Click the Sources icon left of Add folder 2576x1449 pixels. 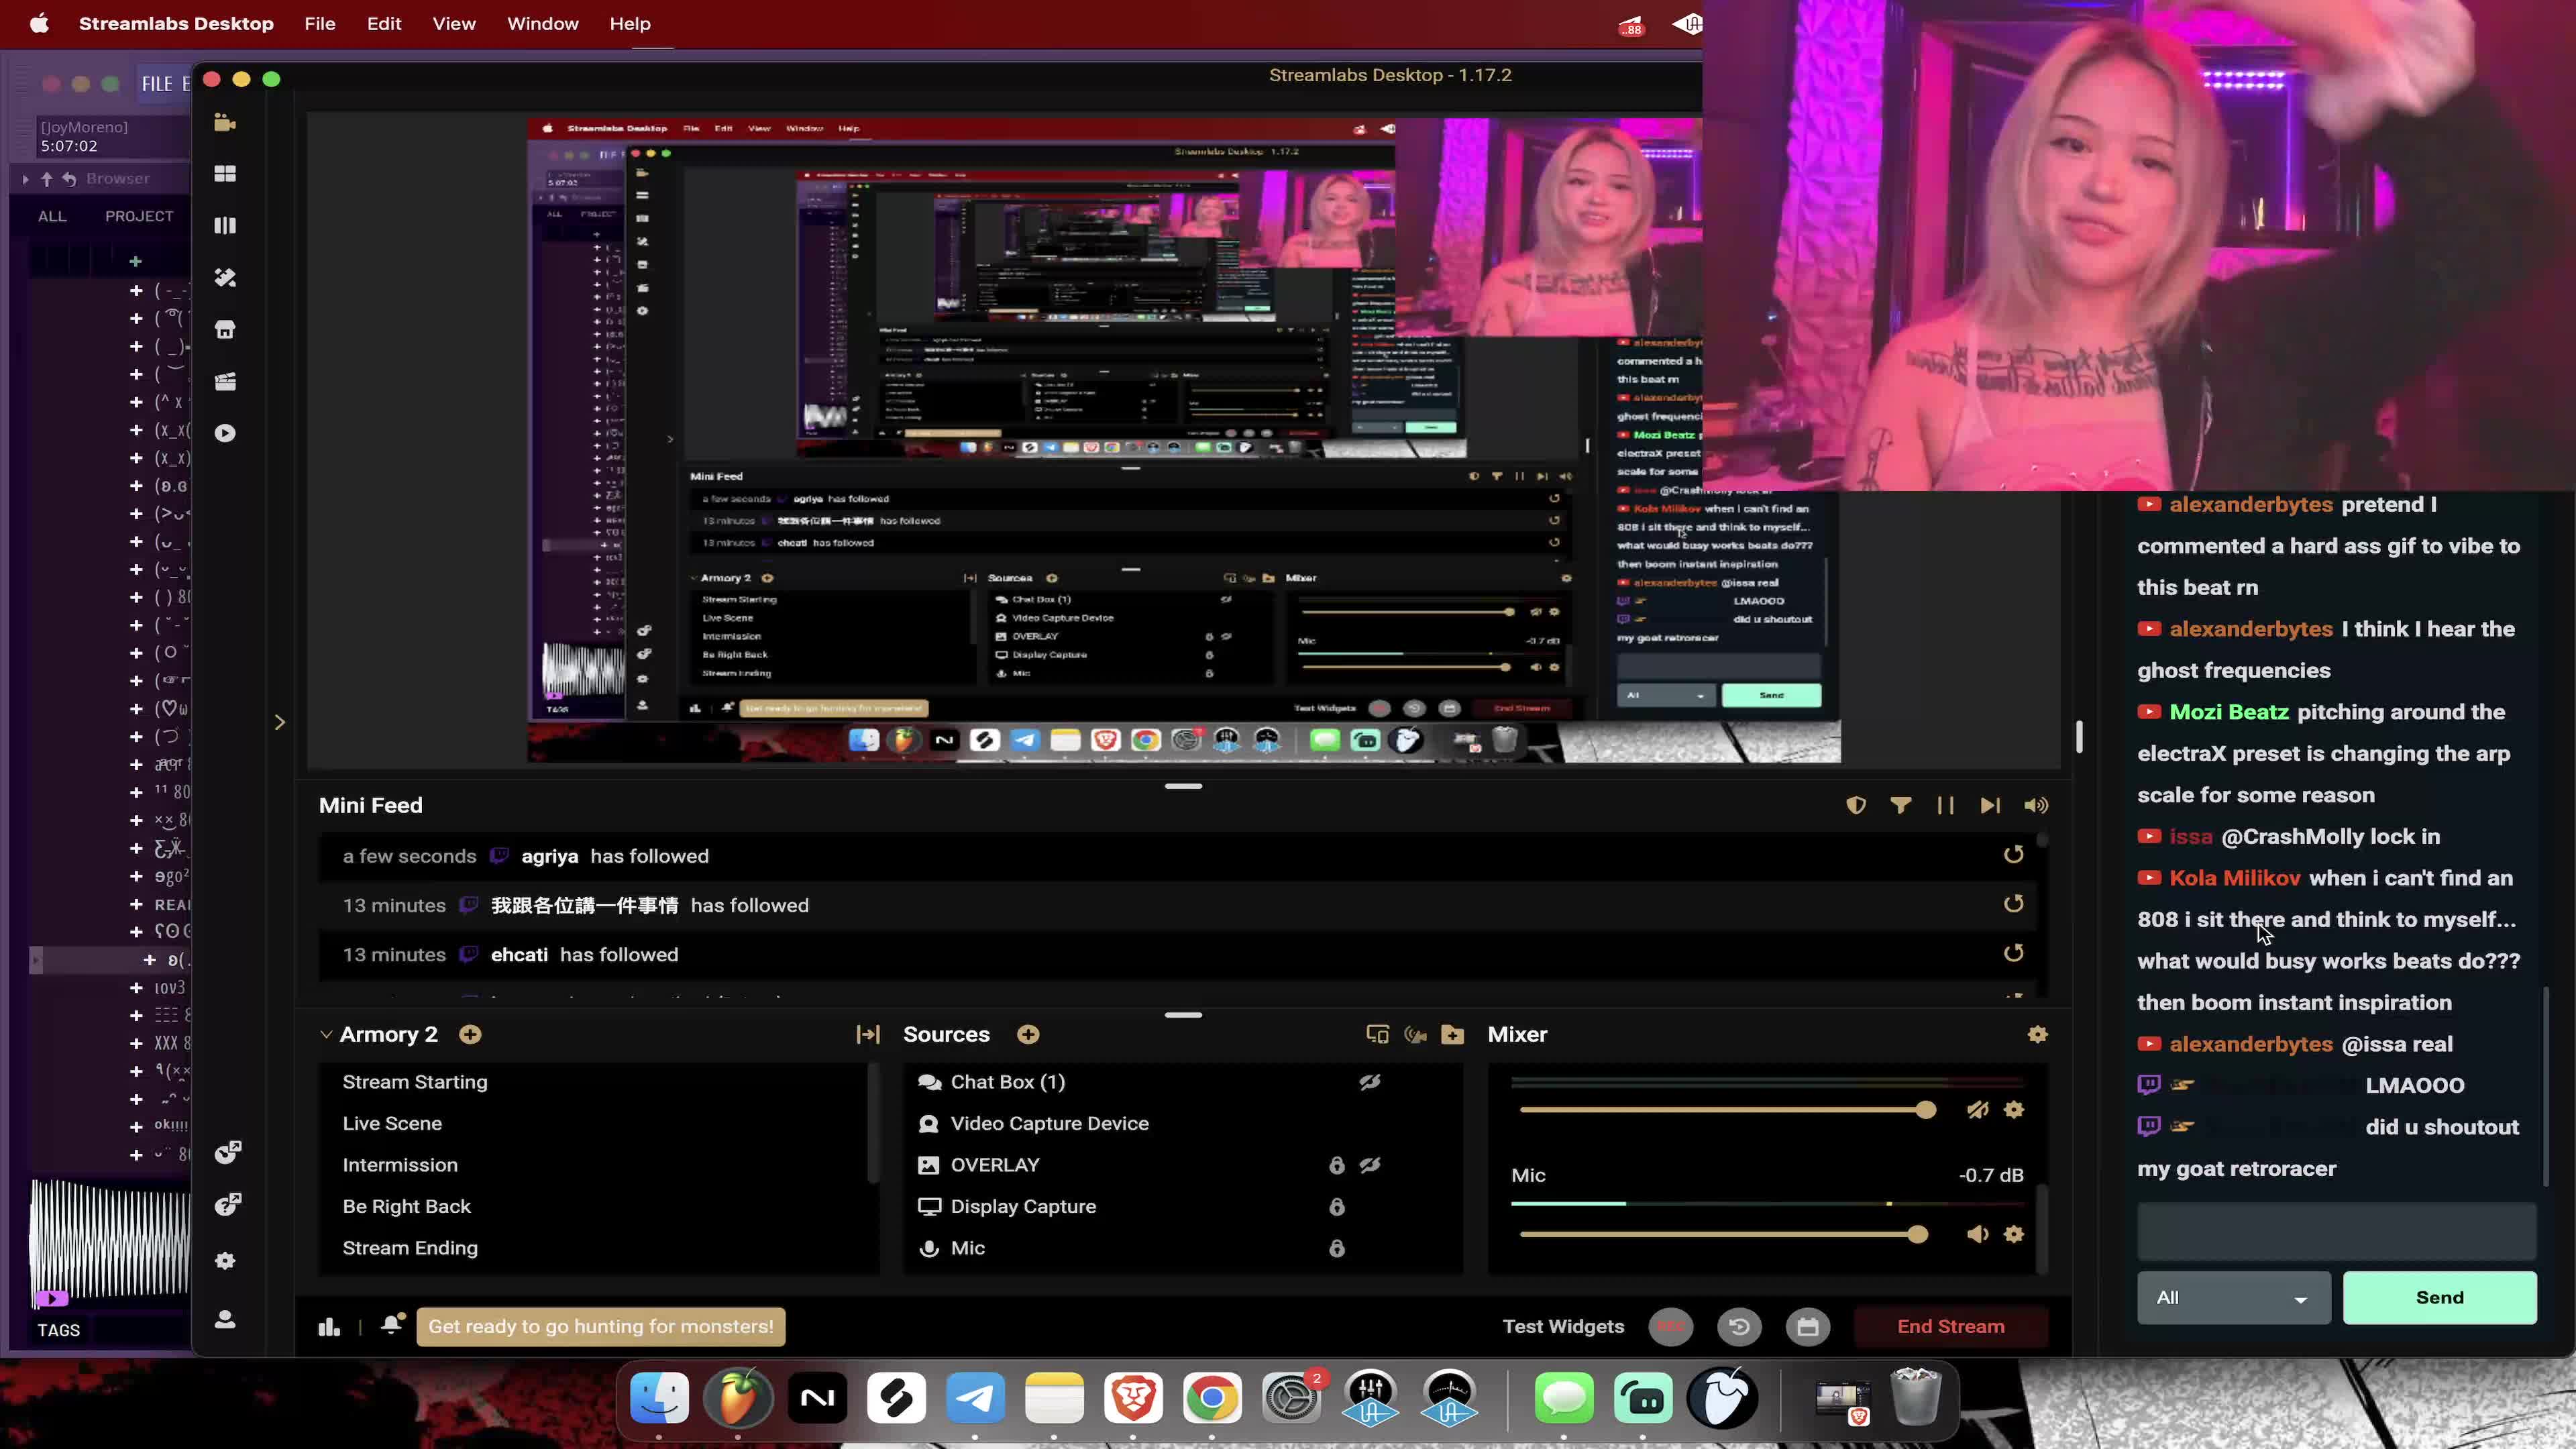(1415, 1034)
